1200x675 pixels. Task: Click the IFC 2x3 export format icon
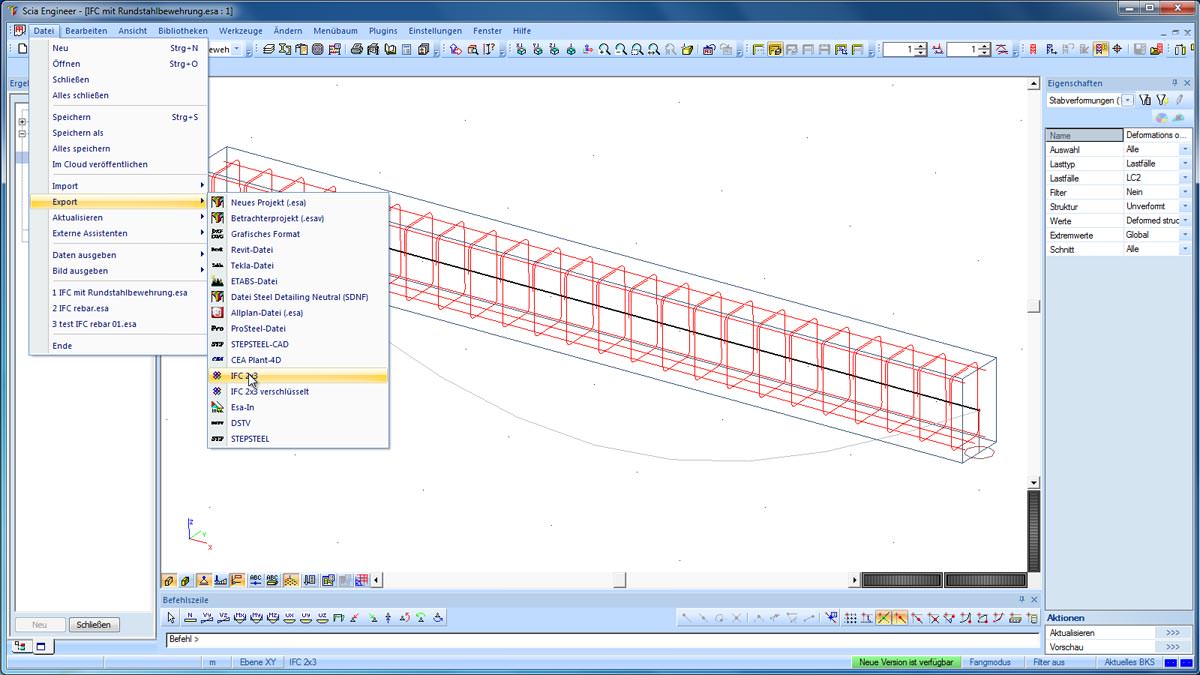tap(217, 376)
